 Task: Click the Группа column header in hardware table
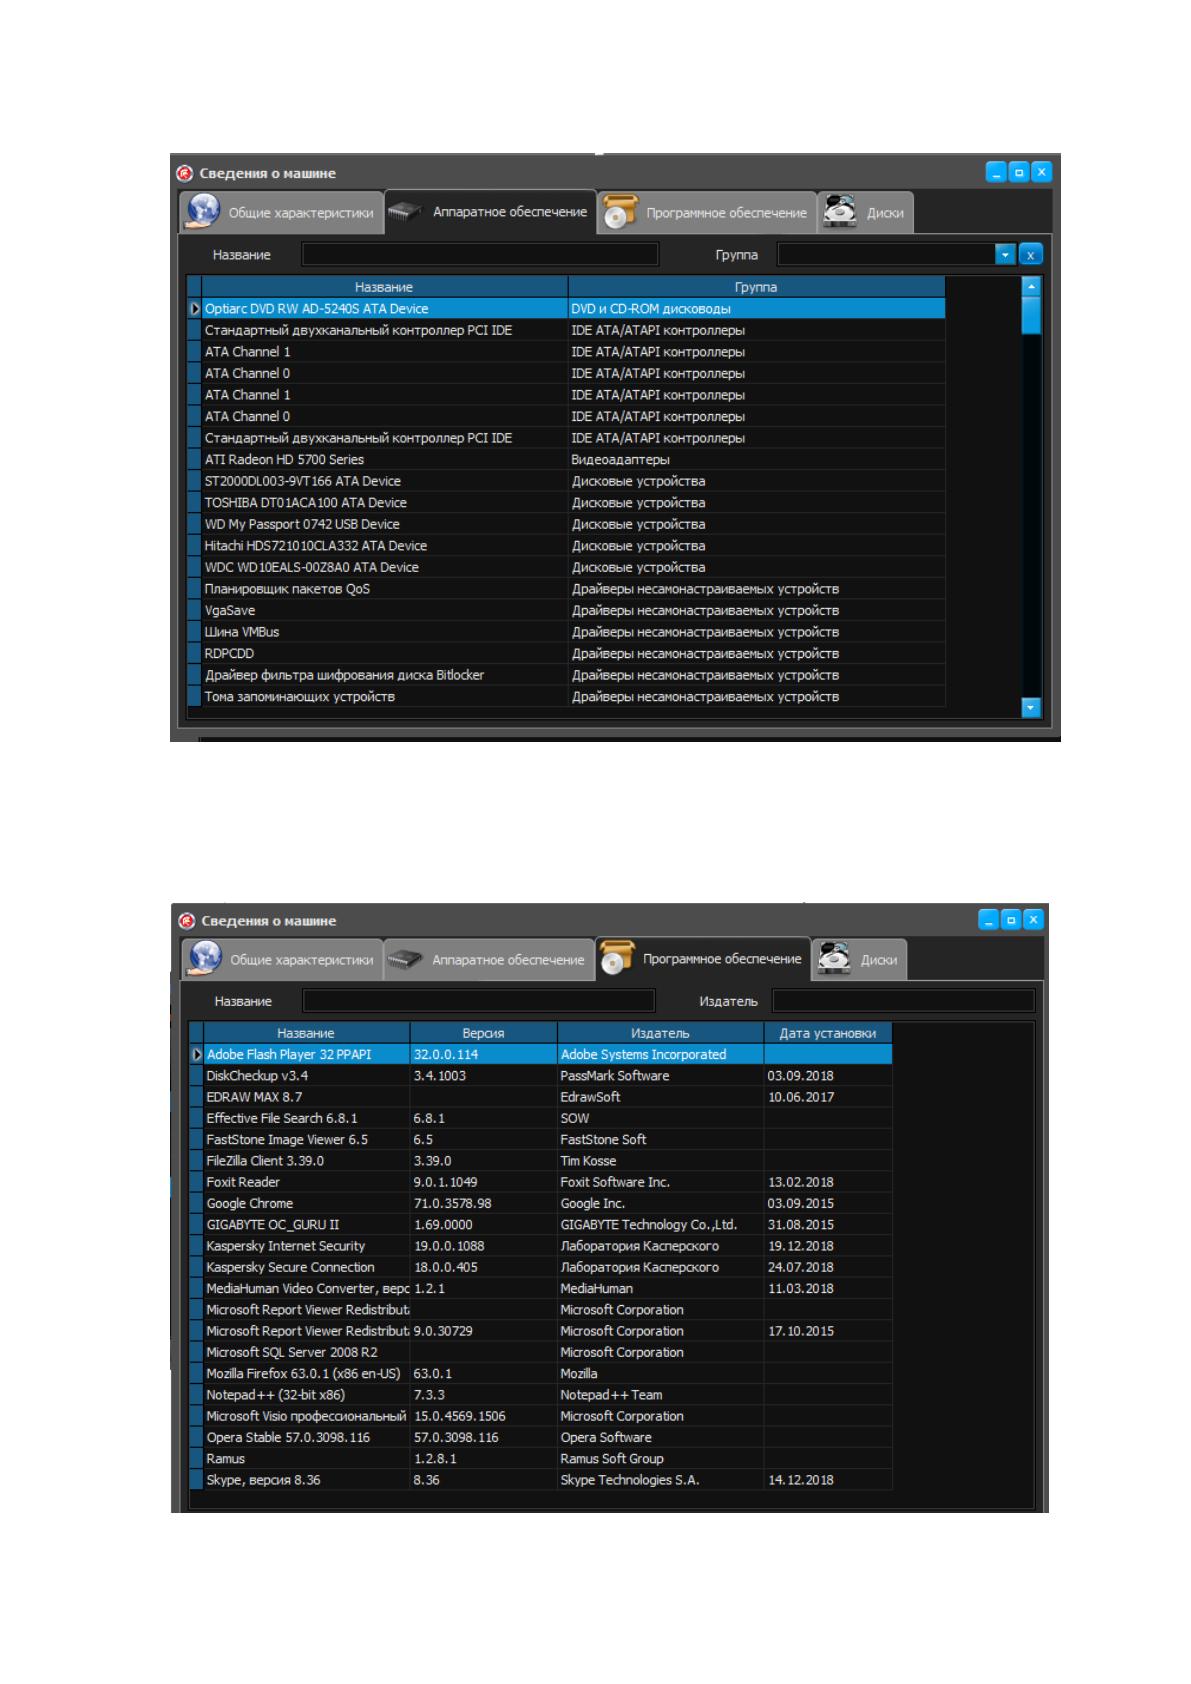[x=756, y=287]
